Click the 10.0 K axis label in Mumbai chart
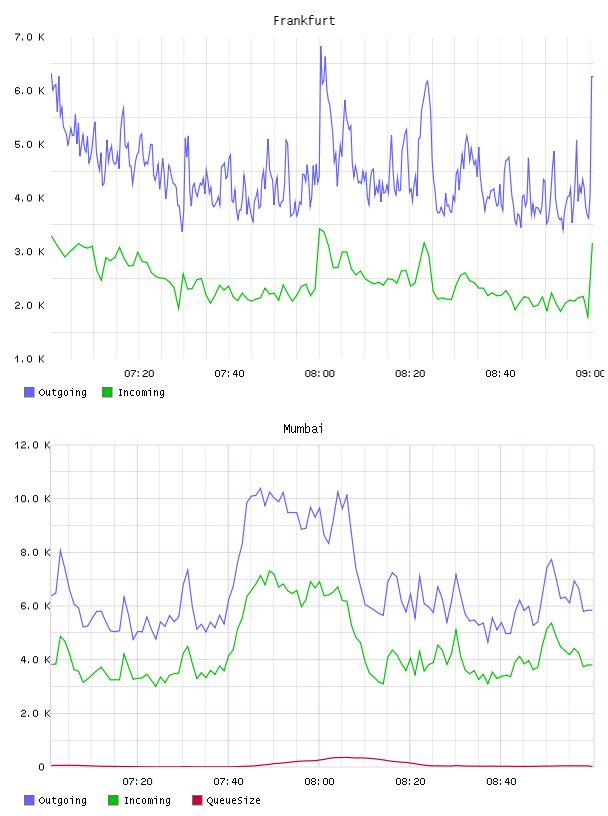Image resolution: width=608 pixels, height=816 pixels. (32, 499)
